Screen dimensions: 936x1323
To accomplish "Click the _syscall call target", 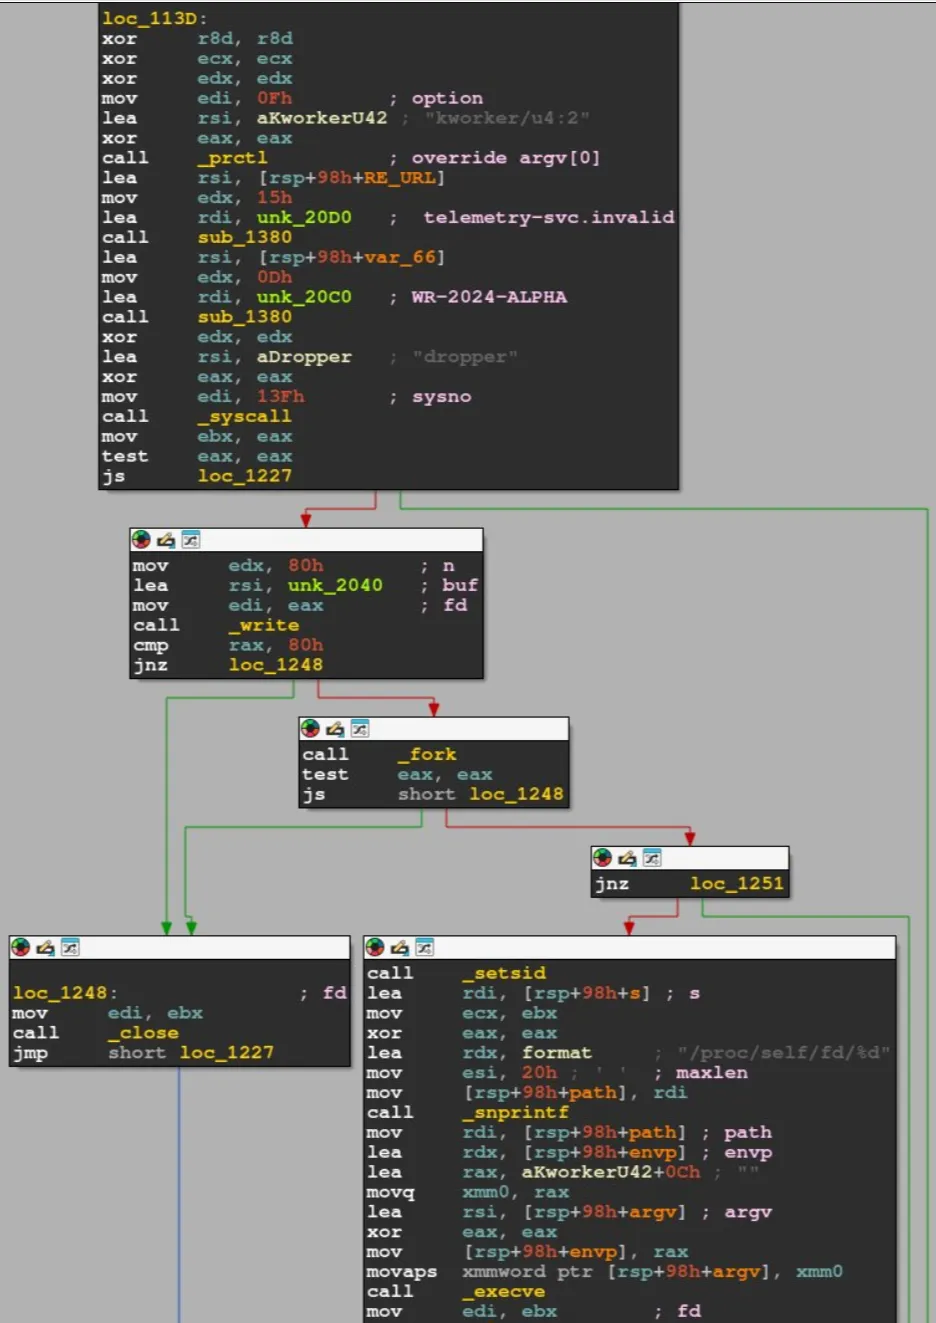I will coord(244,416).
